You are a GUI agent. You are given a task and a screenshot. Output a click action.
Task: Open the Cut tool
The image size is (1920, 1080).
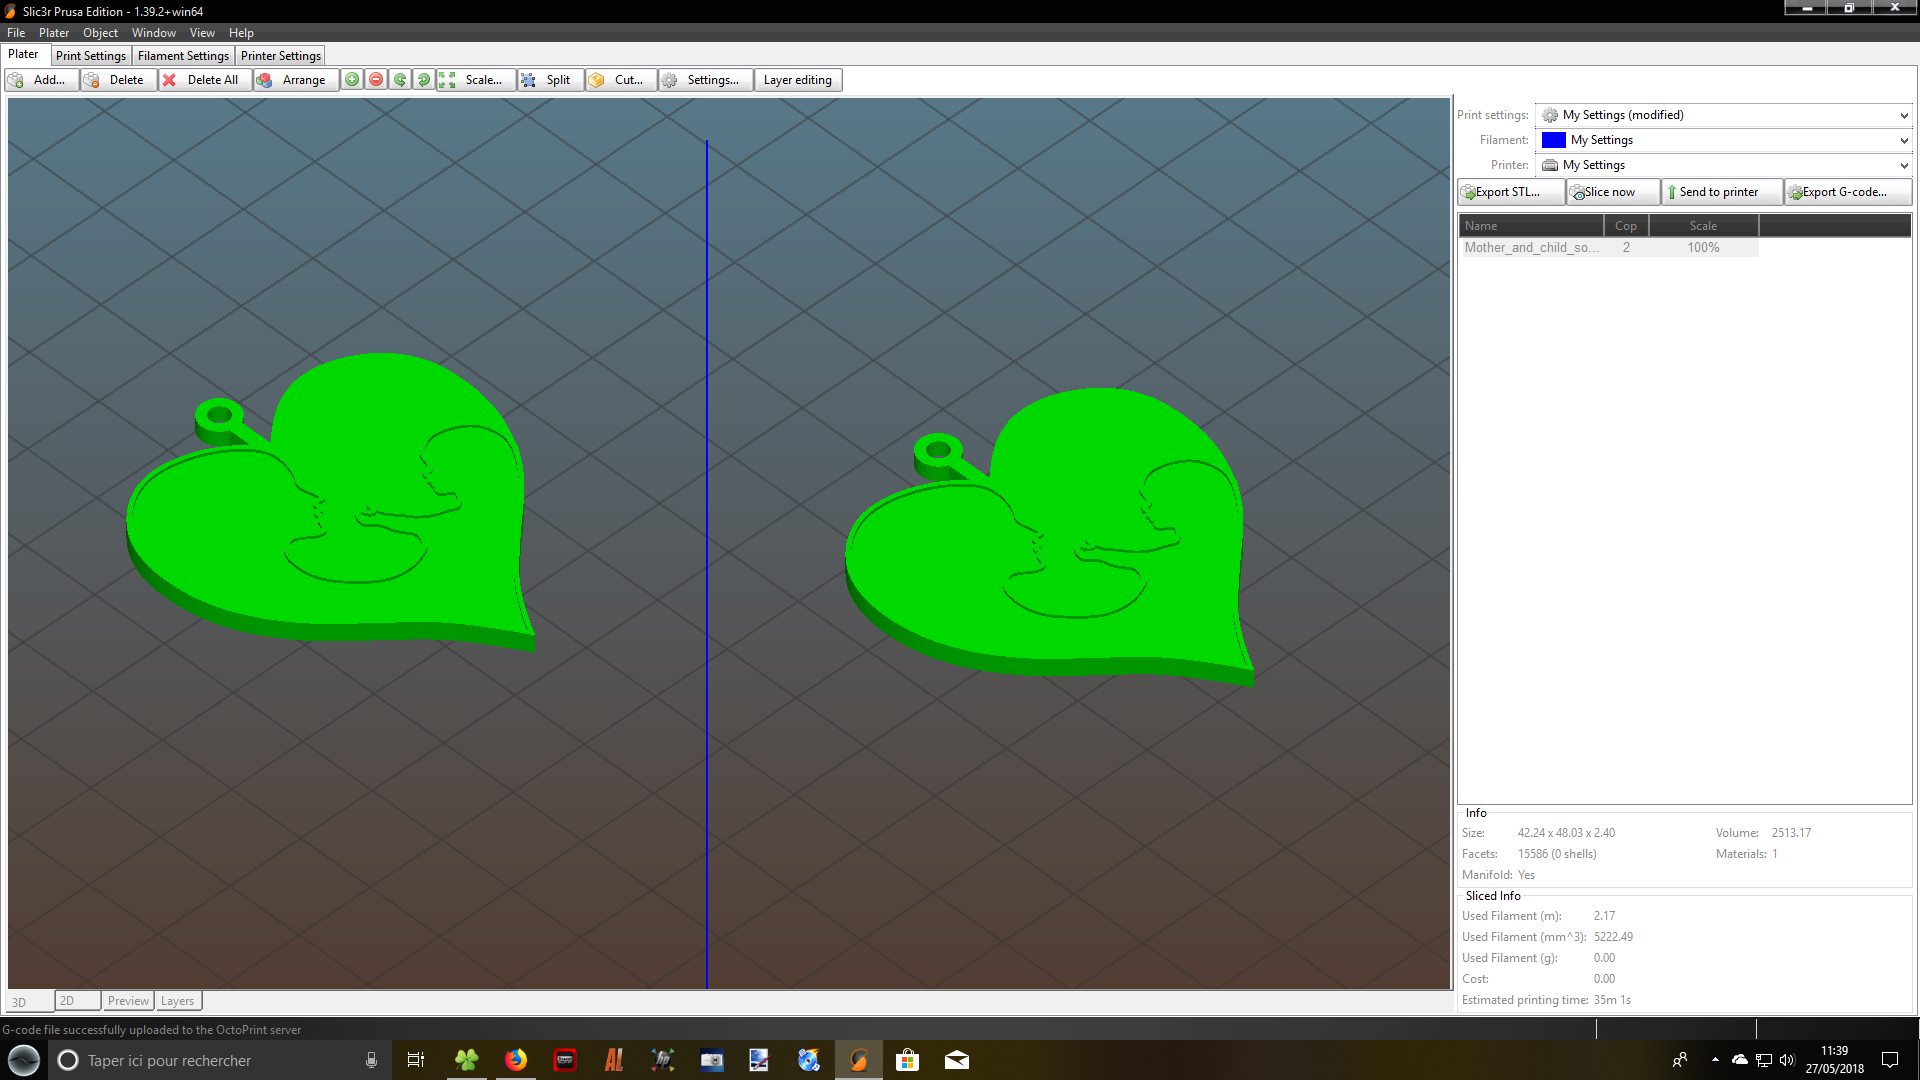tap(620, 80)
